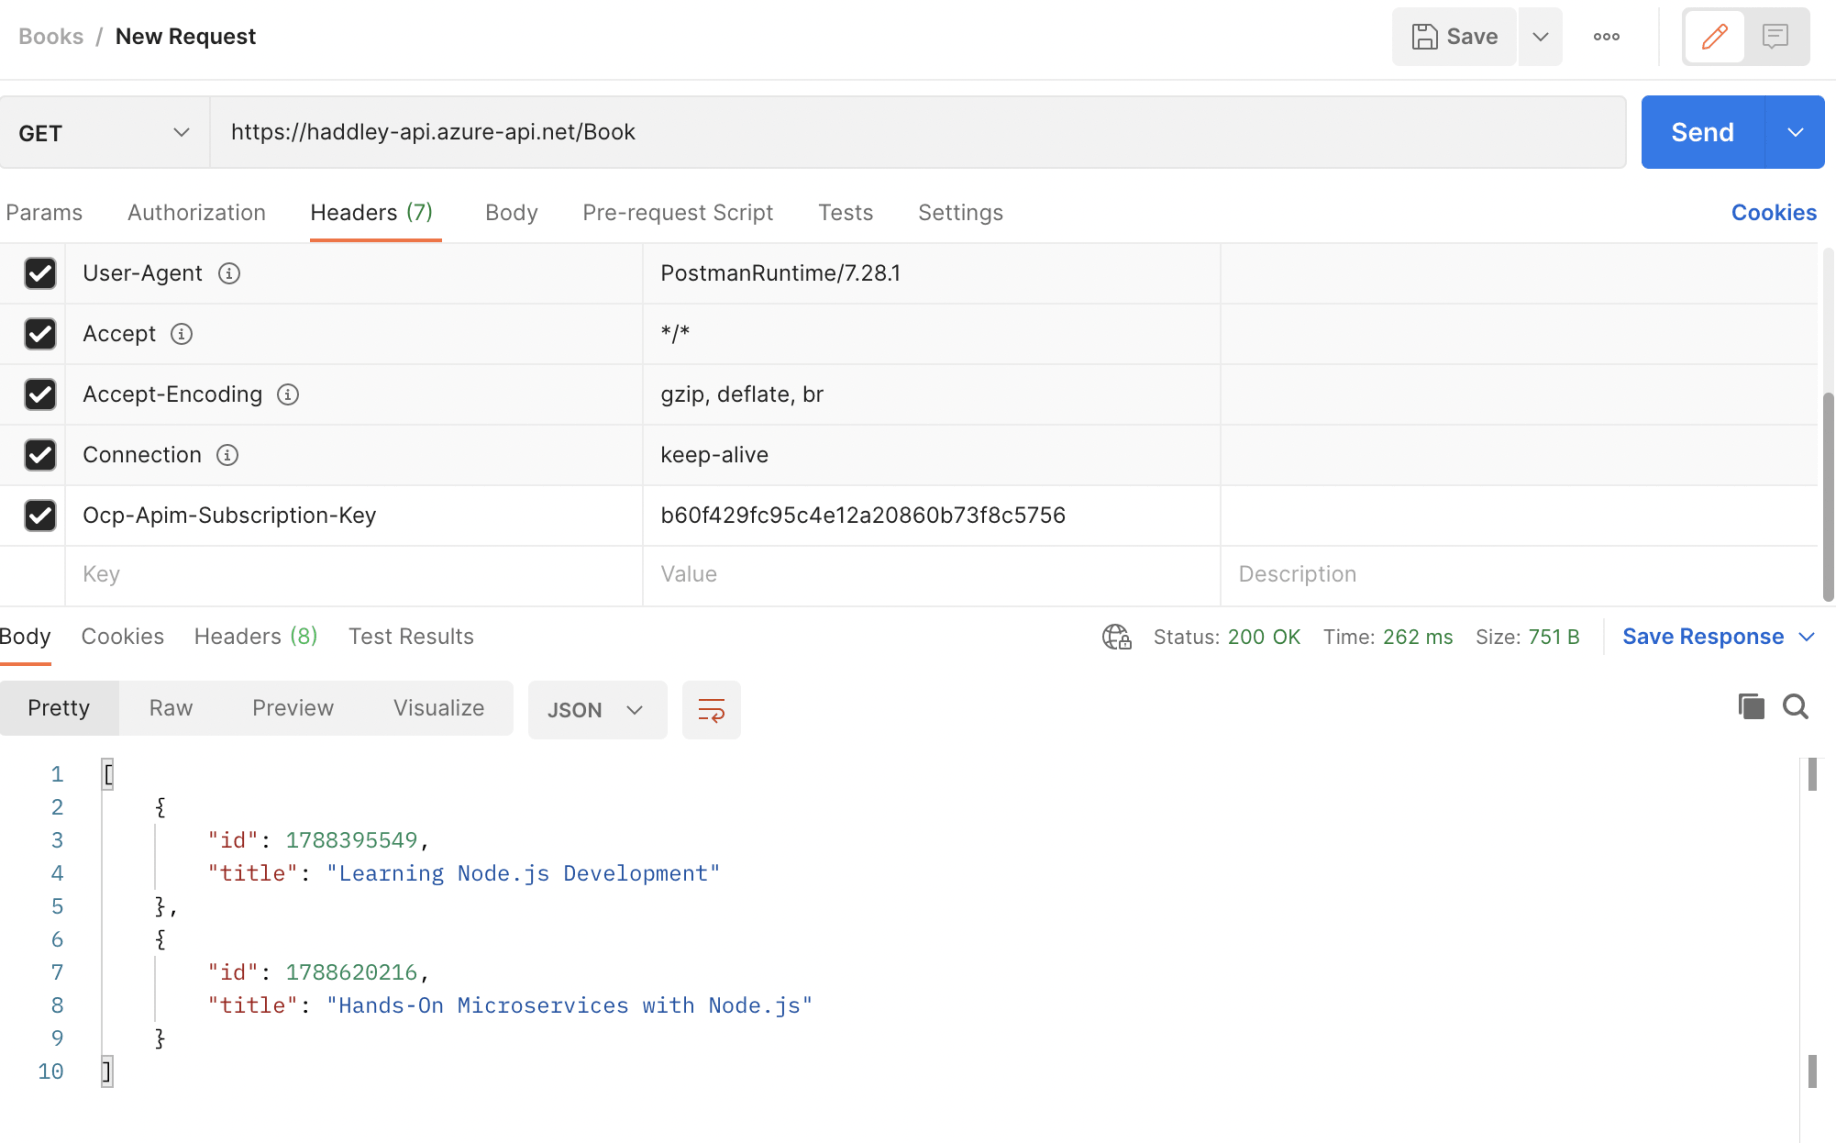The image size is (1836, 1143).
Task: Switch to the Authorization tab
Action: 196,213
